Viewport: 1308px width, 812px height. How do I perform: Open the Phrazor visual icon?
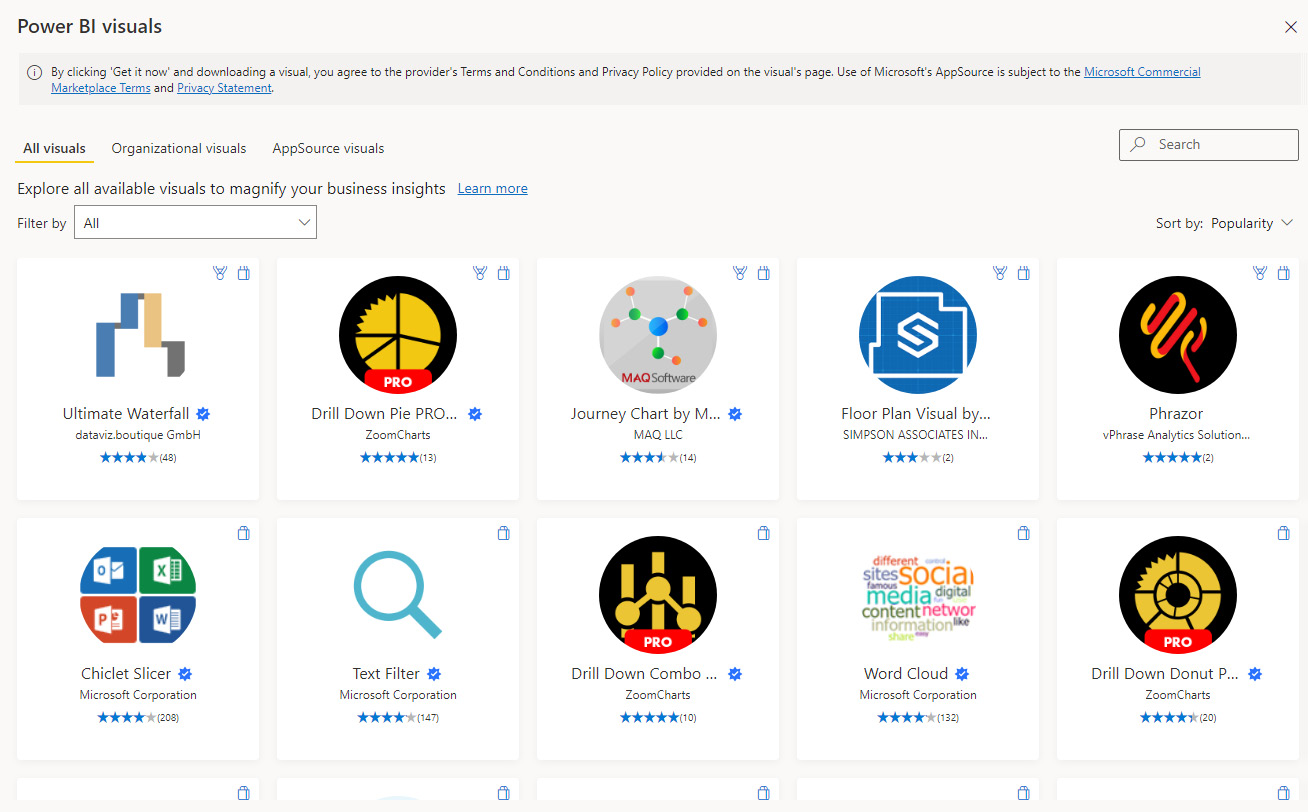click(x=1178, y=335)
